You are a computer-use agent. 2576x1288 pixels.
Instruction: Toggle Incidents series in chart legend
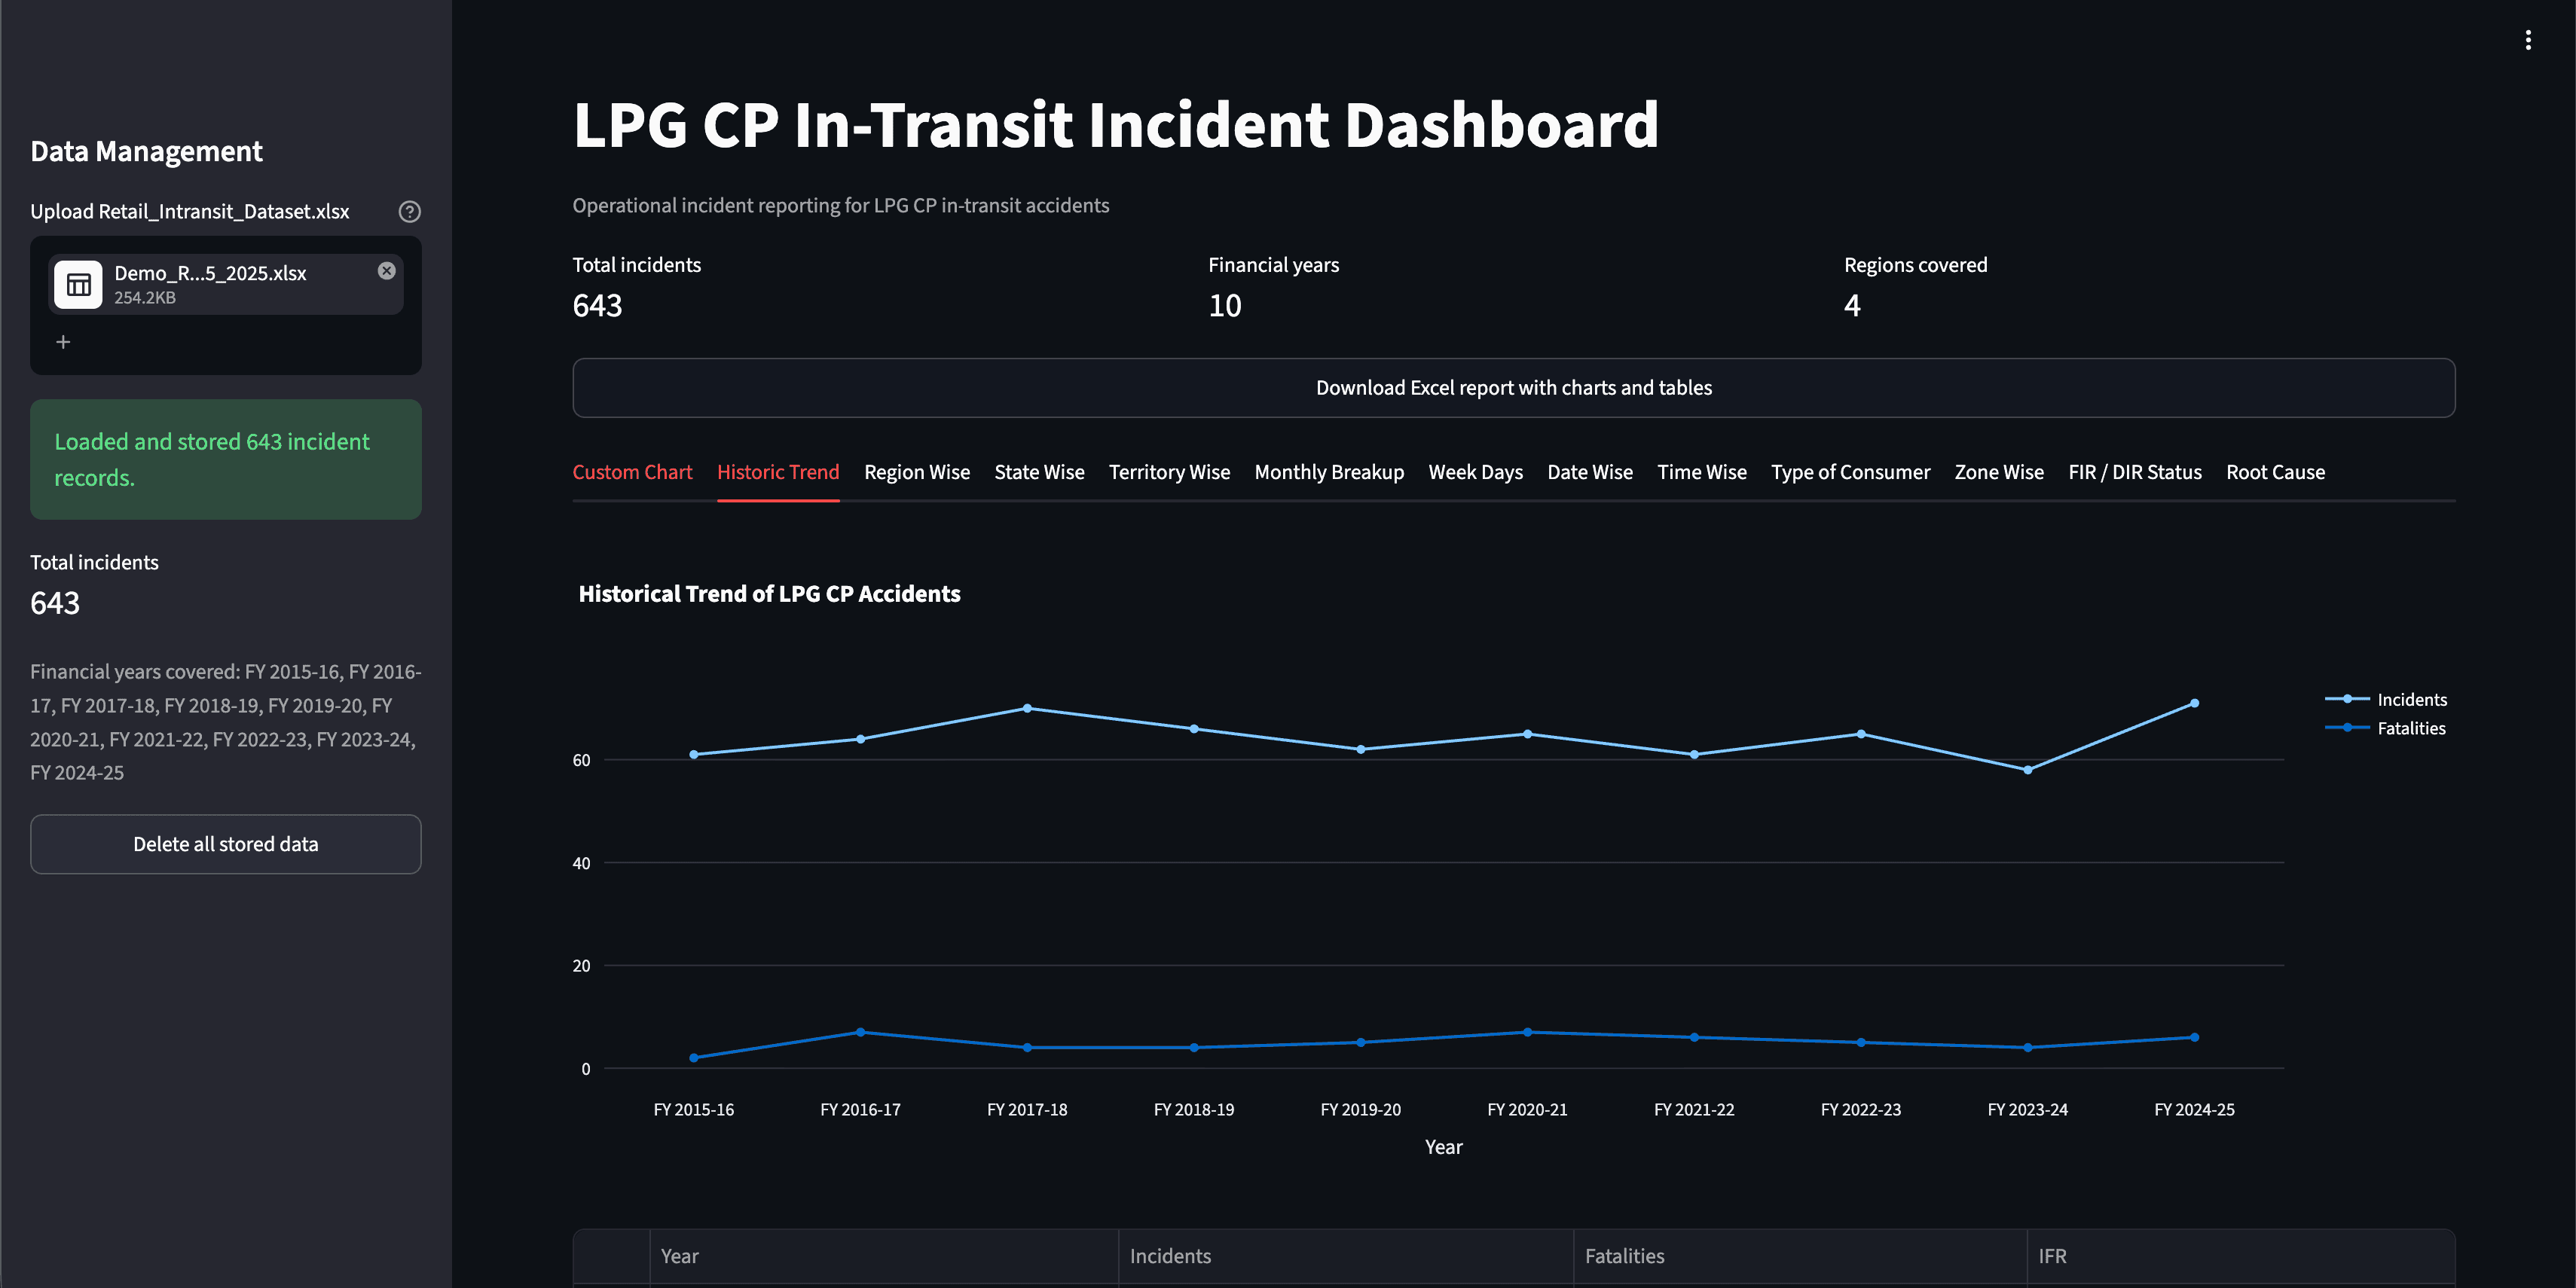click(x=2386, y=699)
